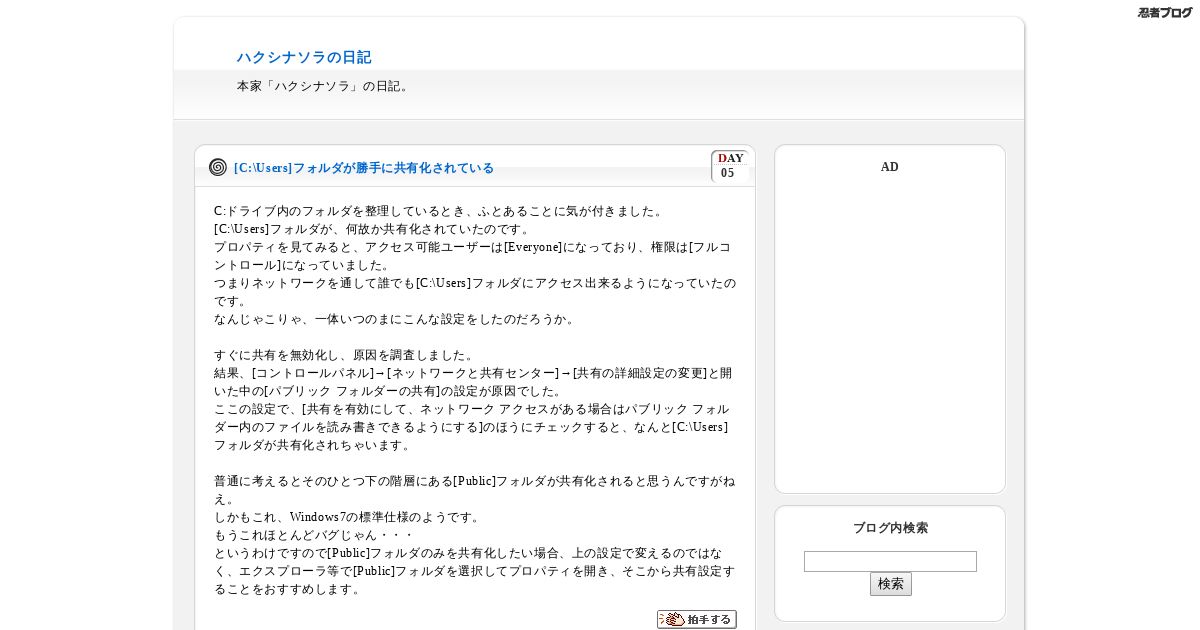
Task: Click the first line starting C:ドライブ内のフォルダ
Action: [x=439, y=211]
